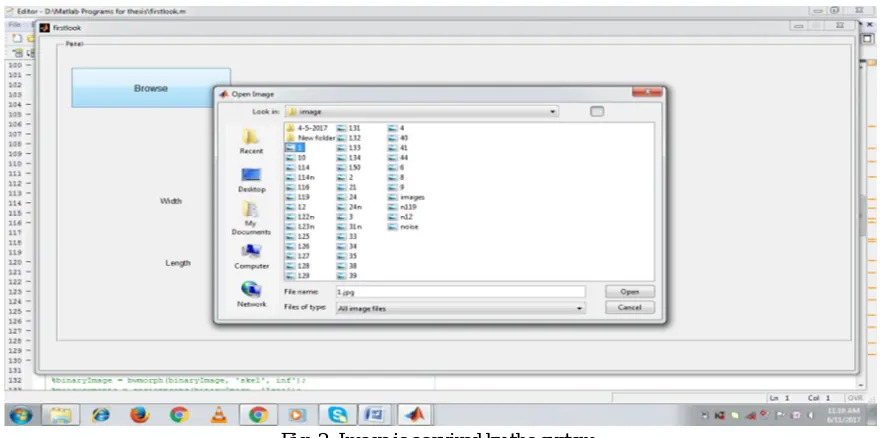
Task: Click the Browse button on the panel
Action: tap(151, 88)
